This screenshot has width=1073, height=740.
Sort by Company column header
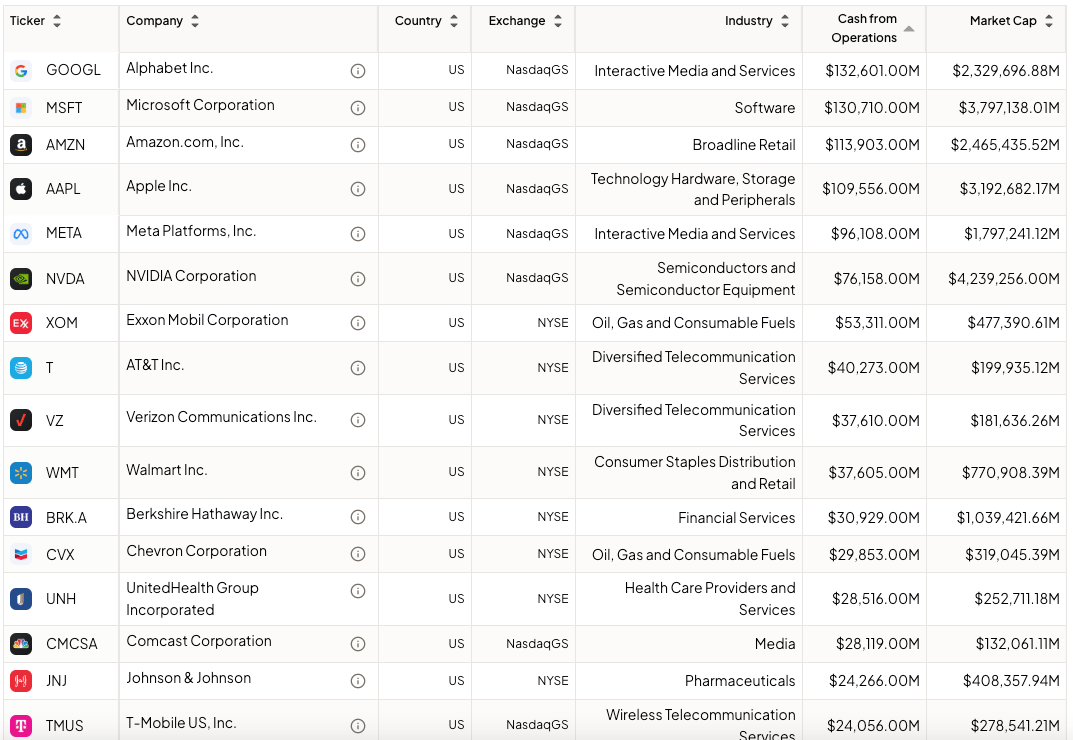194,21
